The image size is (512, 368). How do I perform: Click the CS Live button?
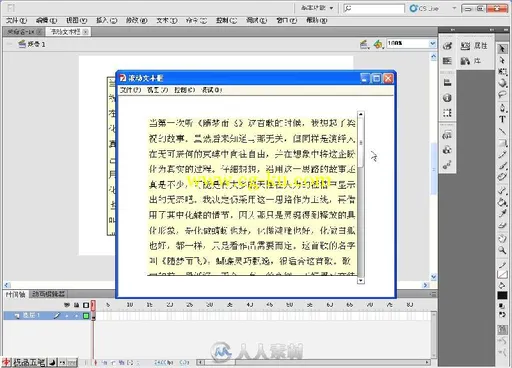424,8
